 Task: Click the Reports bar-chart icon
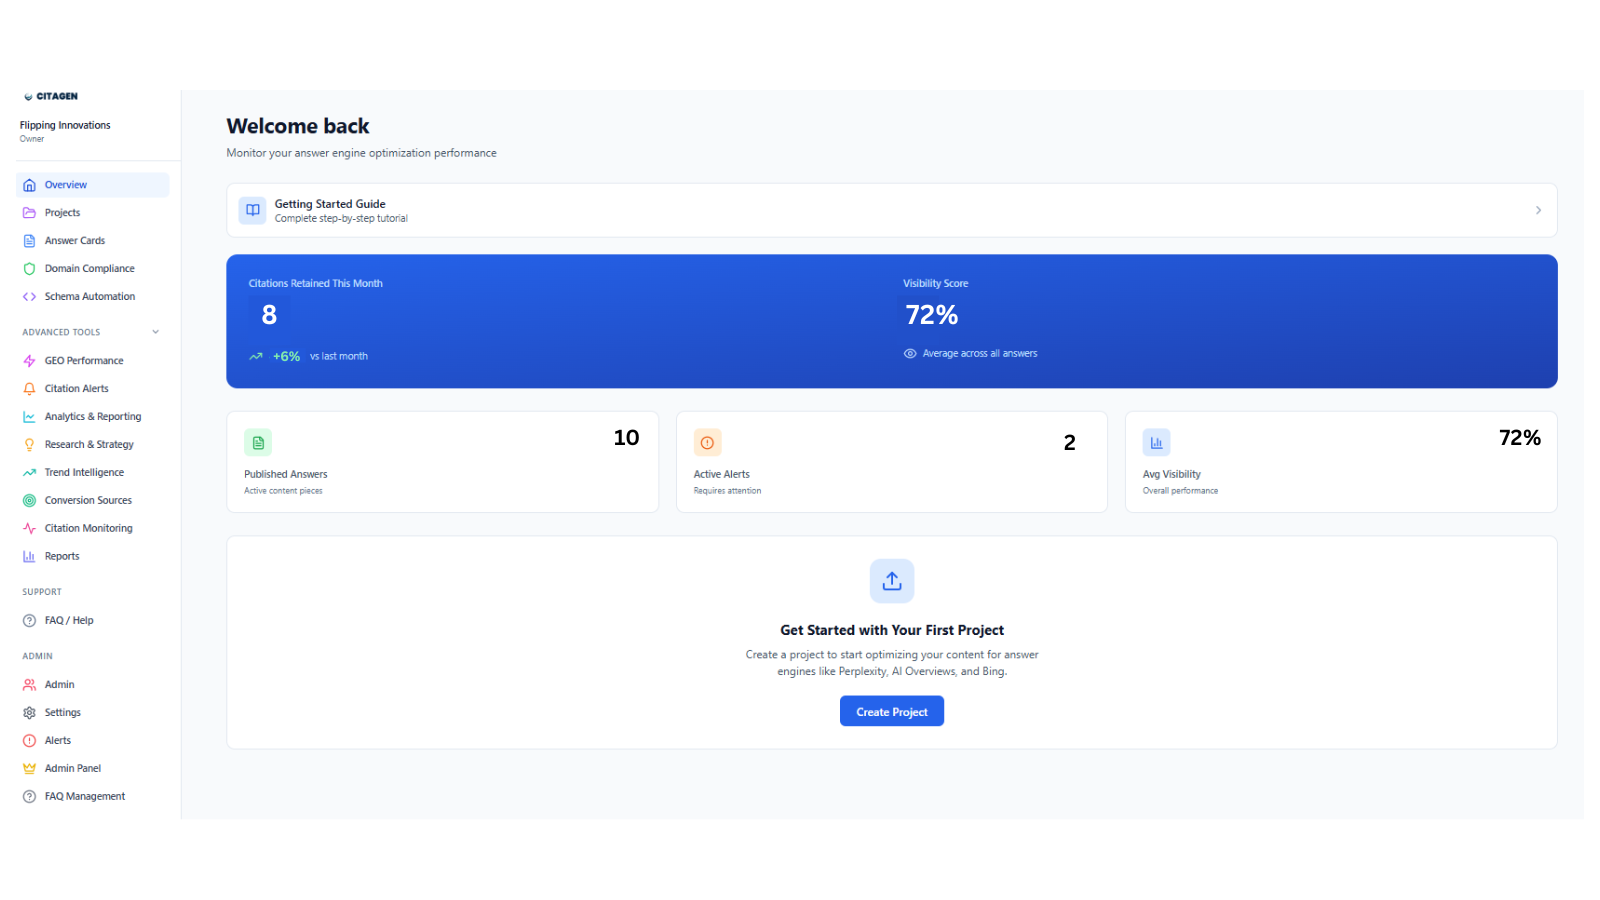click(29, 556)
